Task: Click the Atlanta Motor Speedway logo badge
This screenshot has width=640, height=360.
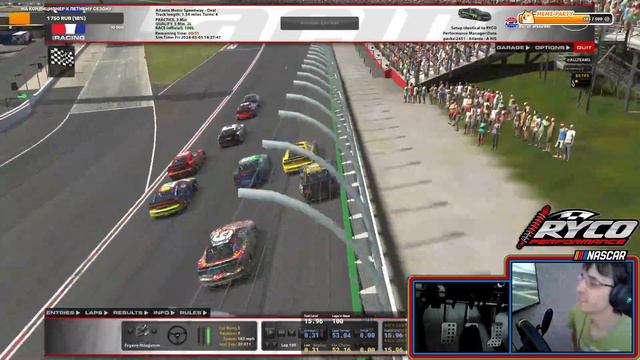Action: pyautogui.click(x=511, y=22)
